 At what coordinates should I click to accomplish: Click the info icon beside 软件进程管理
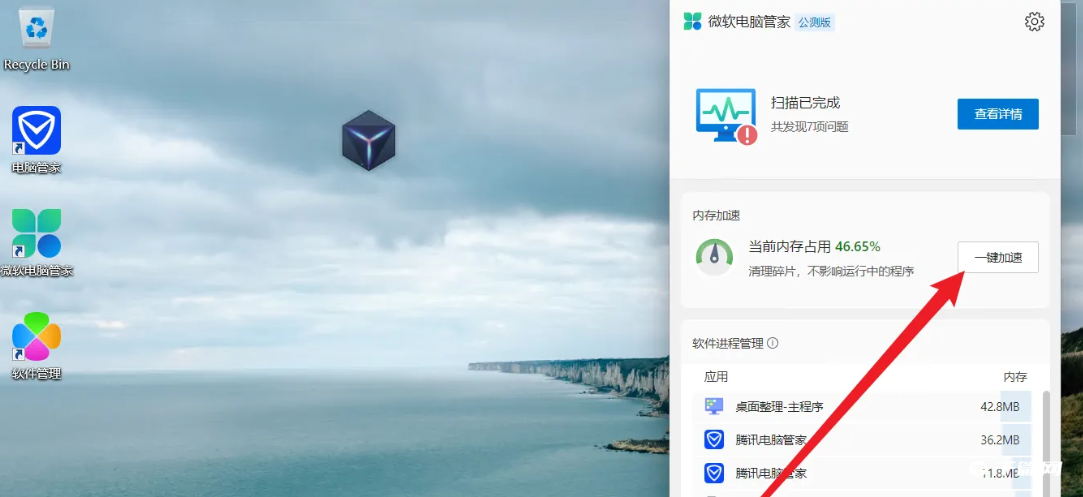point(773,343)
